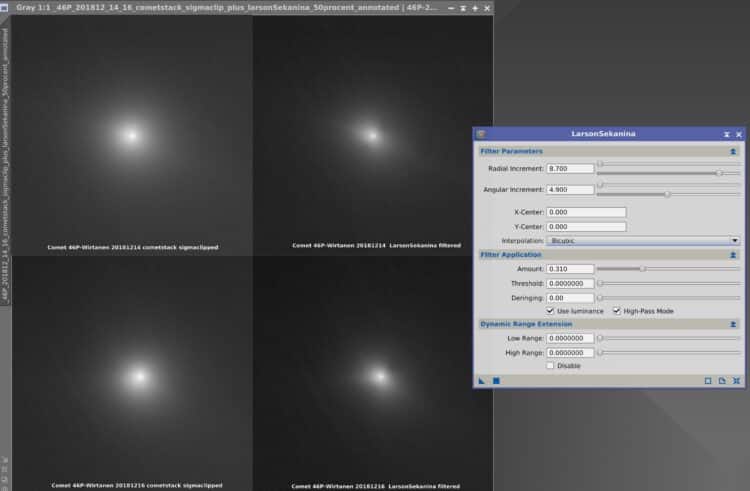Collapse the Filter Parameters section

733,152
